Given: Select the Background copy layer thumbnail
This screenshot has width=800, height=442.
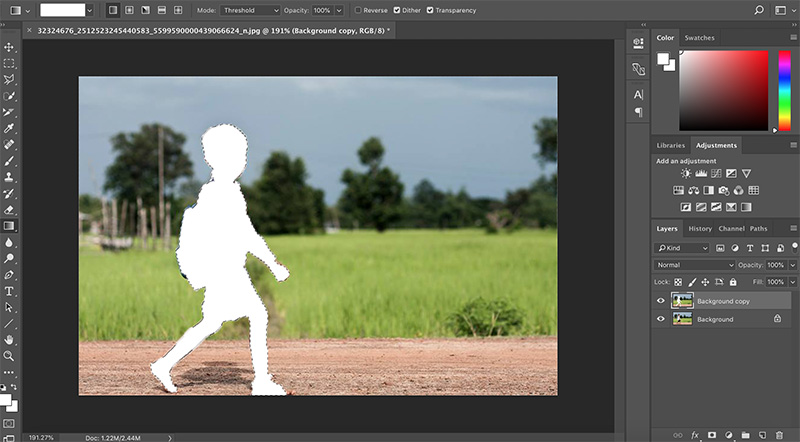Looking at the screenshot, I should (682, 301).
